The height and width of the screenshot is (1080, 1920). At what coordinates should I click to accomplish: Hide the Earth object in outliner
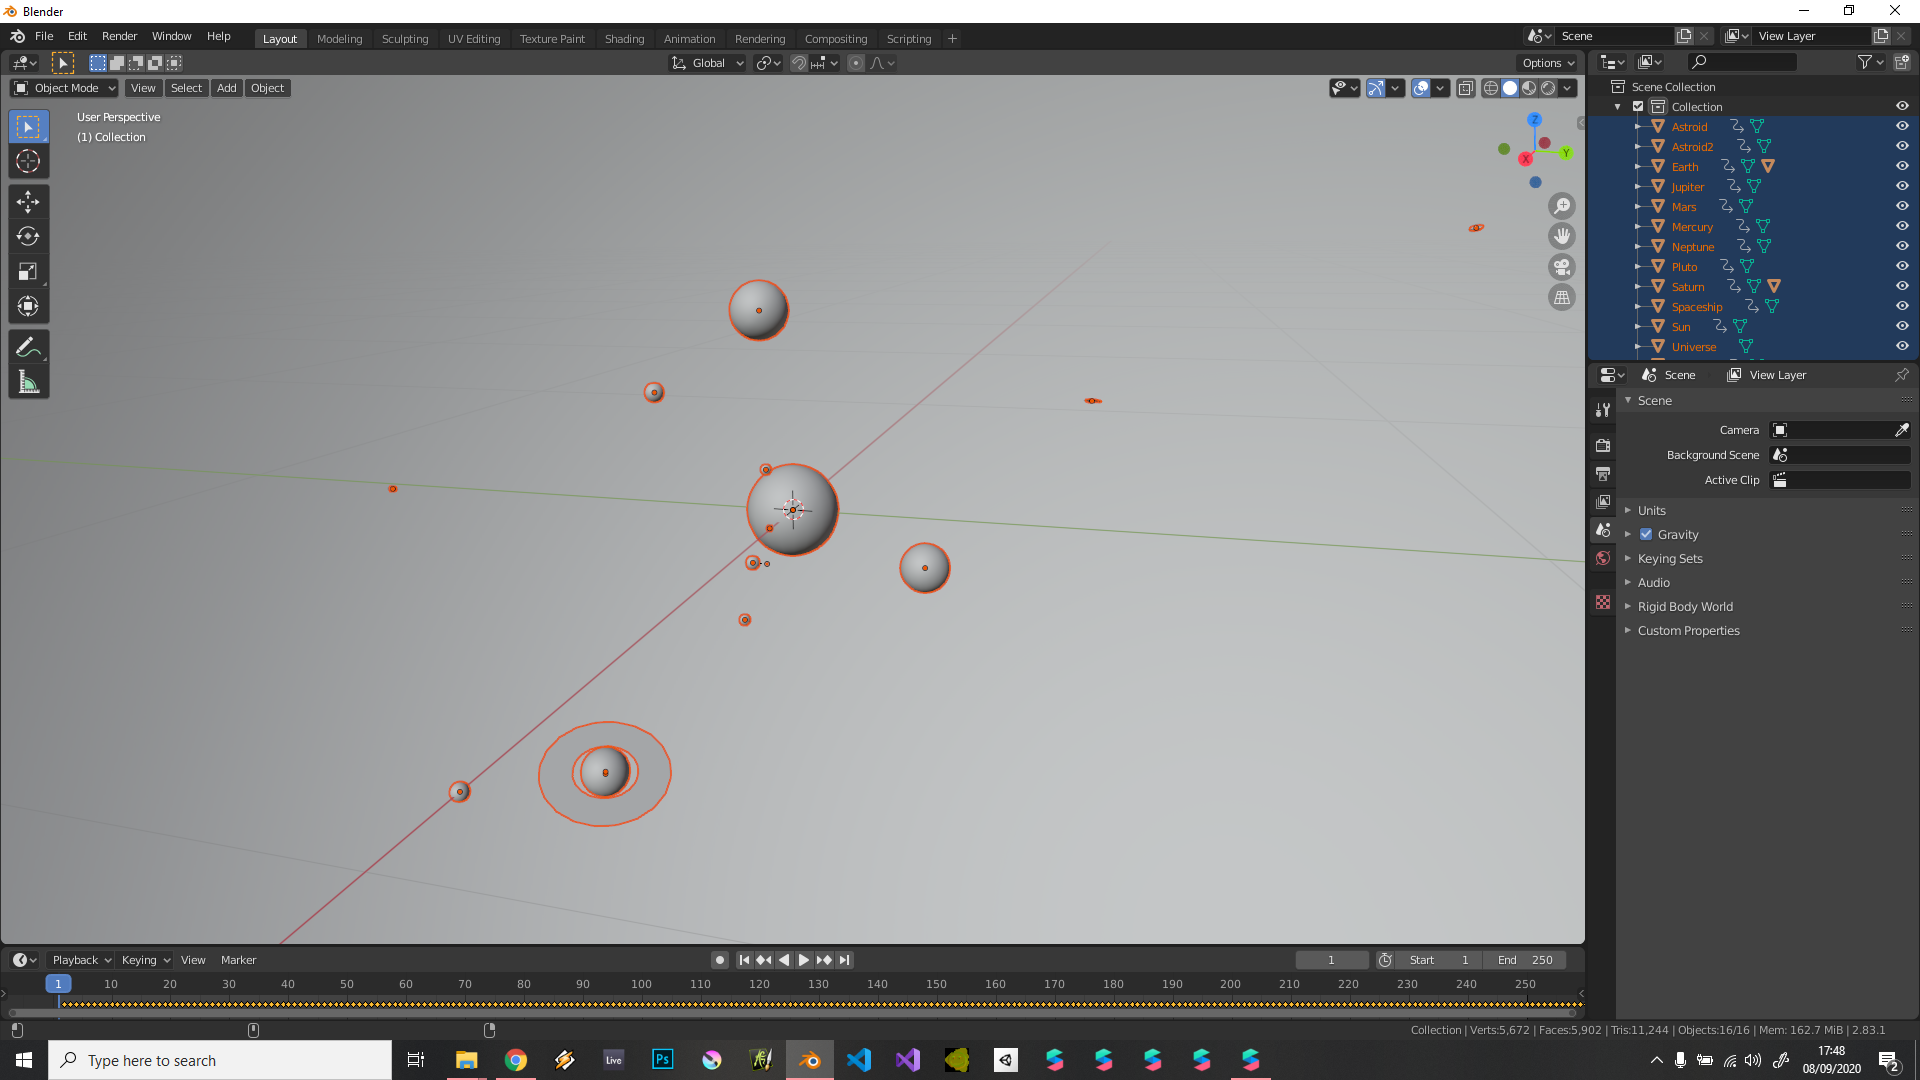pyautogui.click(x=1902, y=166)
